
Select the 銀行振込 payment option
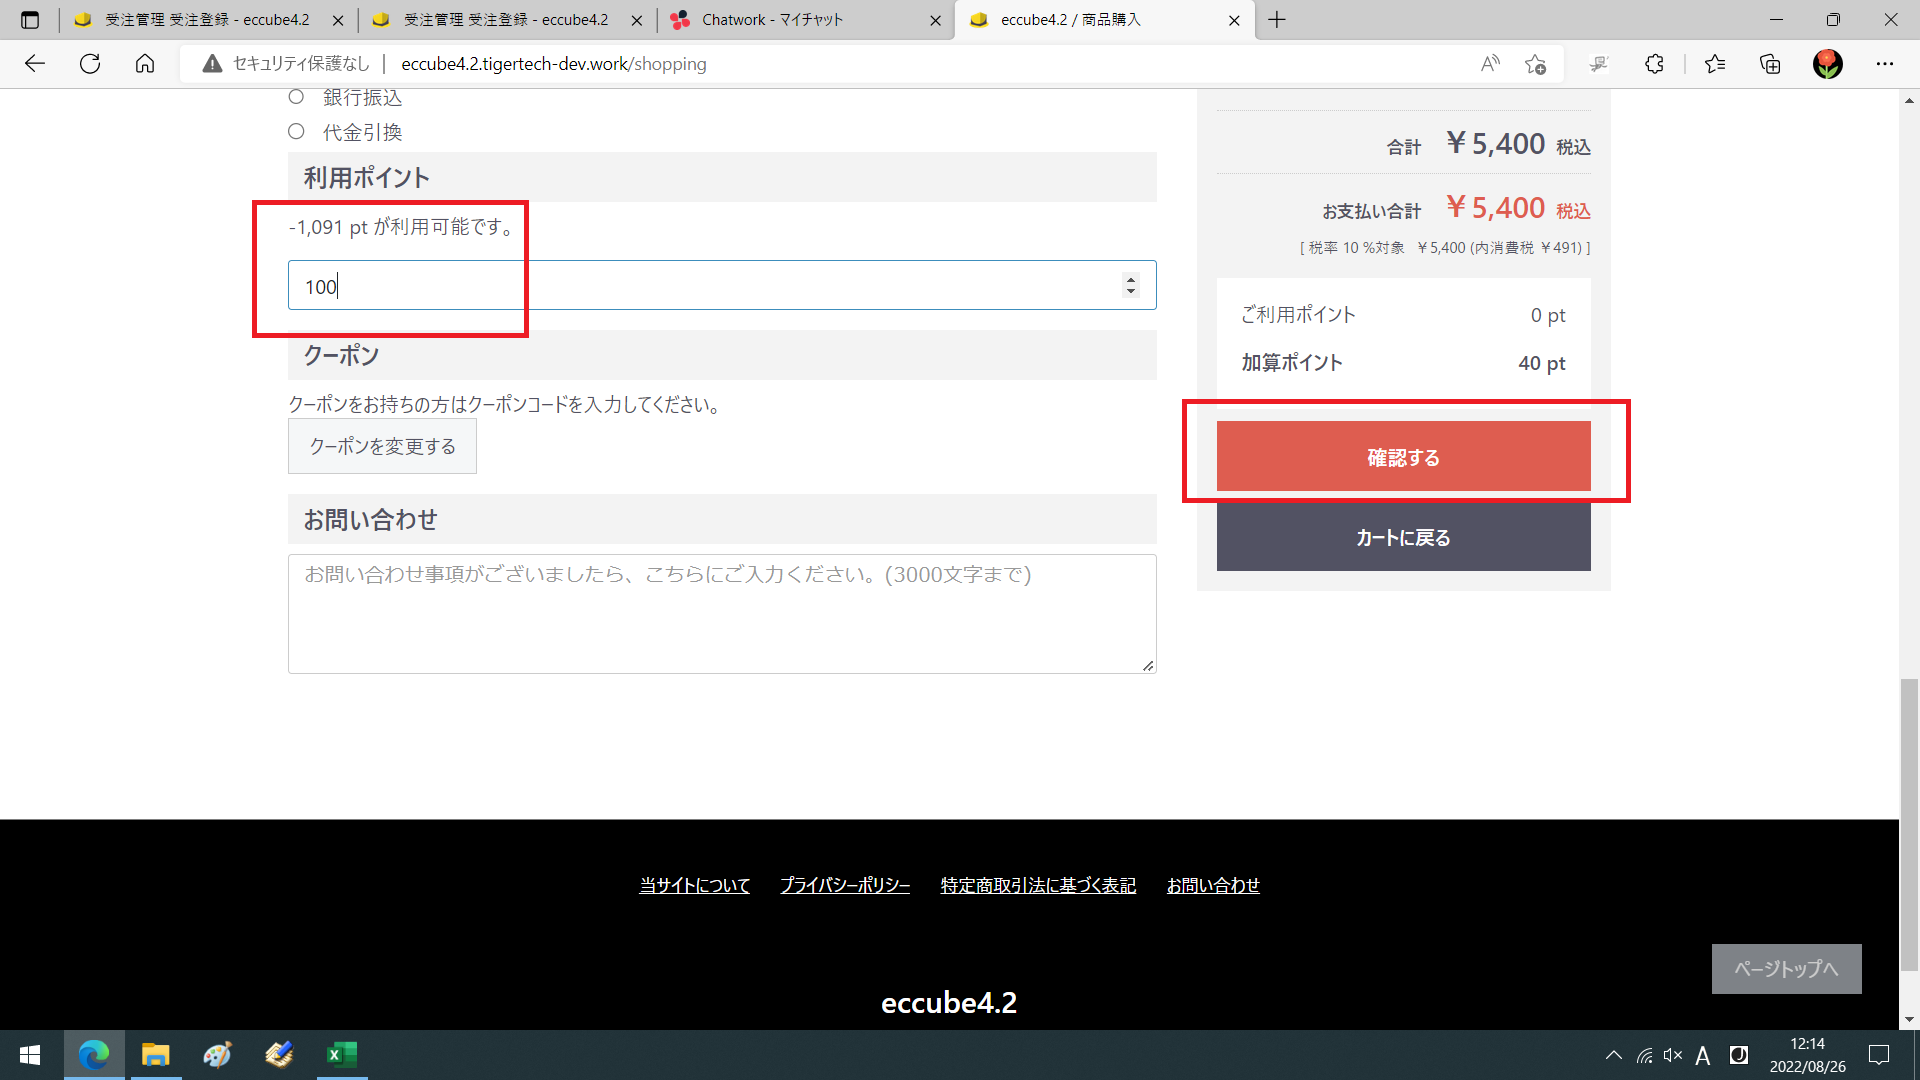[x=296, y=96]
